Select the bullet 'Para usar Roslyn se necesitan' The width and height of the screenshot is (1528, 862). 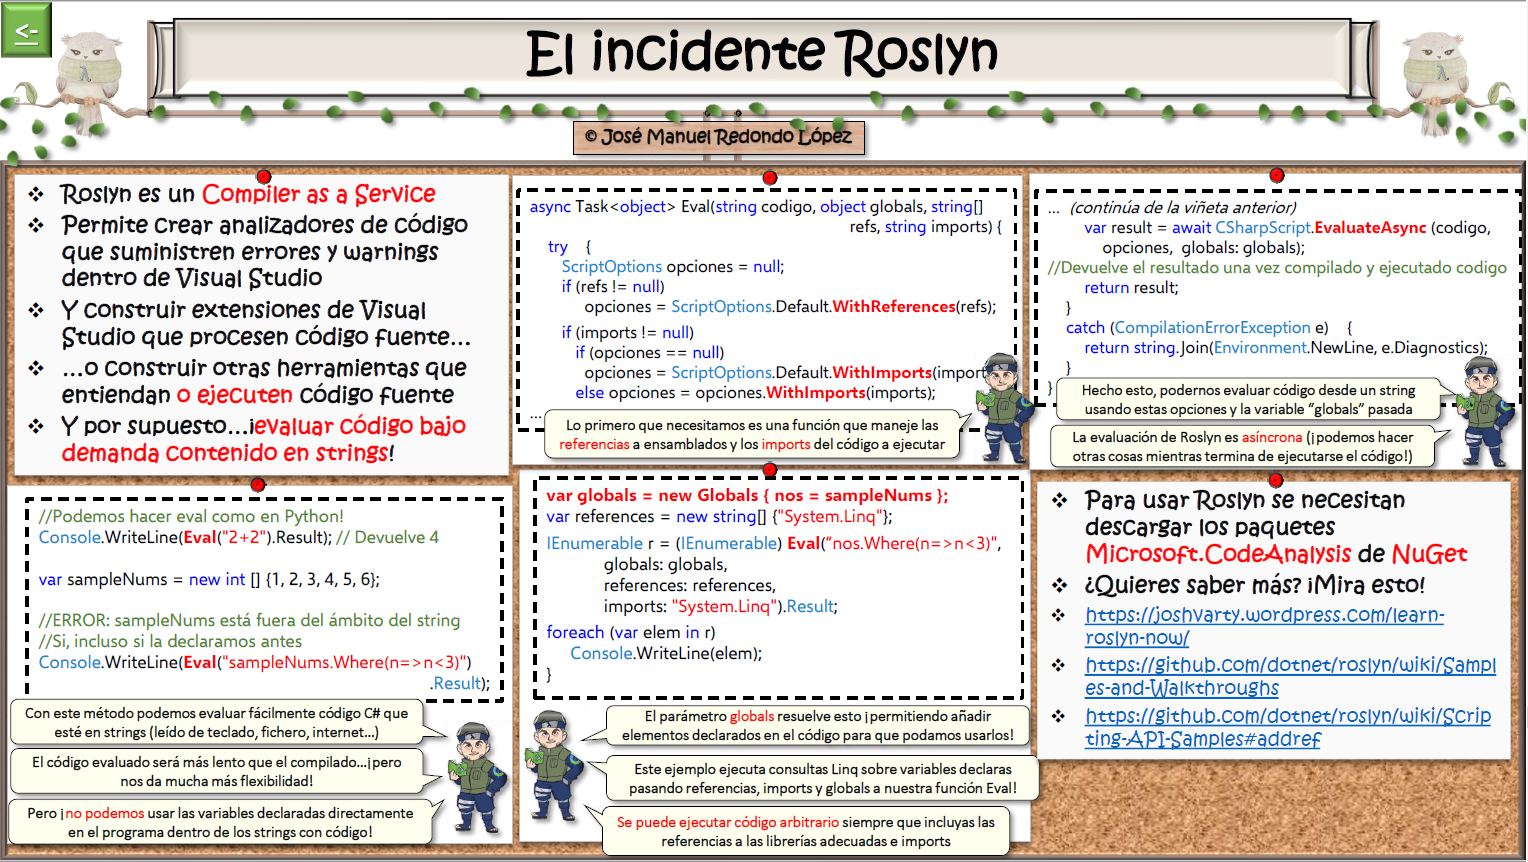click(x=1275, y=527)
